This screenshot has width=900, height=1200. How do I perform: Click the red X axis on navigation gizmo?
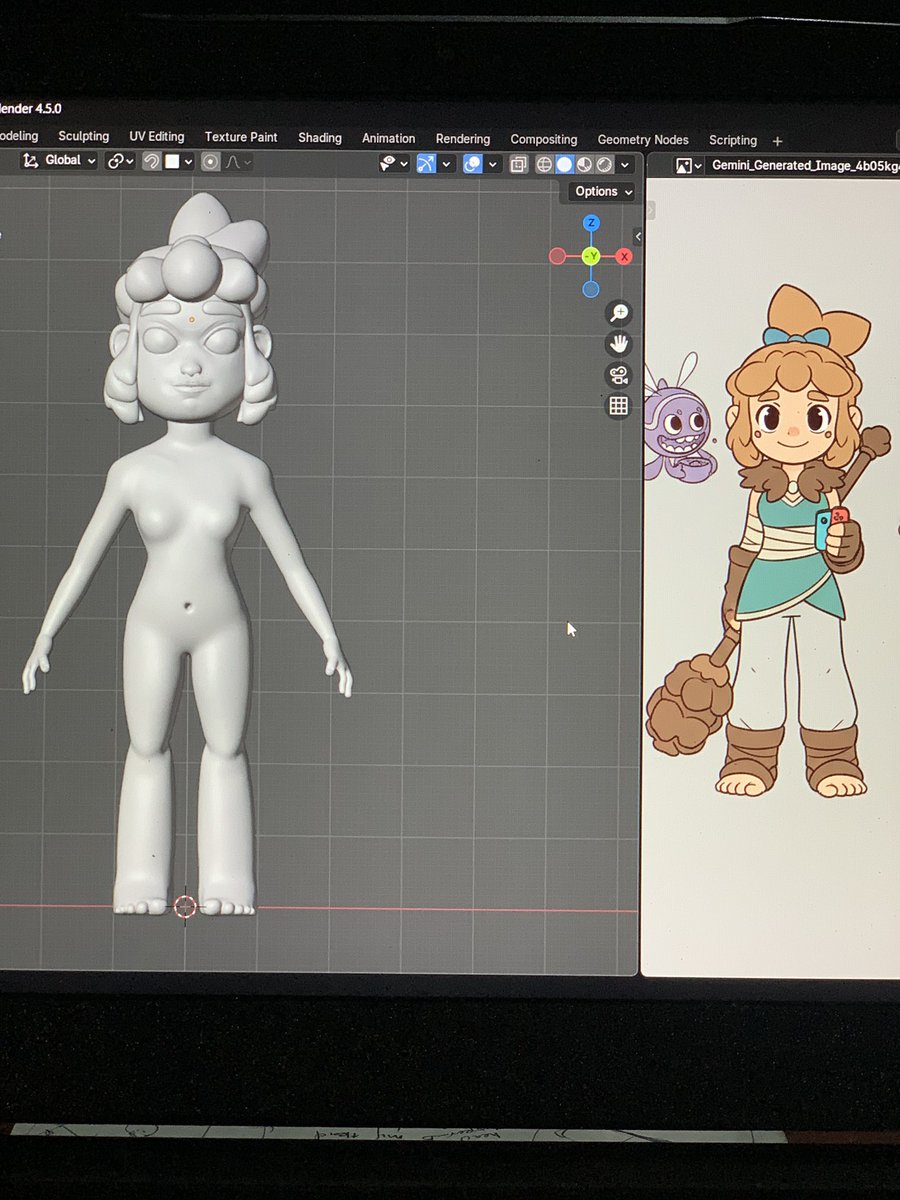624,256
